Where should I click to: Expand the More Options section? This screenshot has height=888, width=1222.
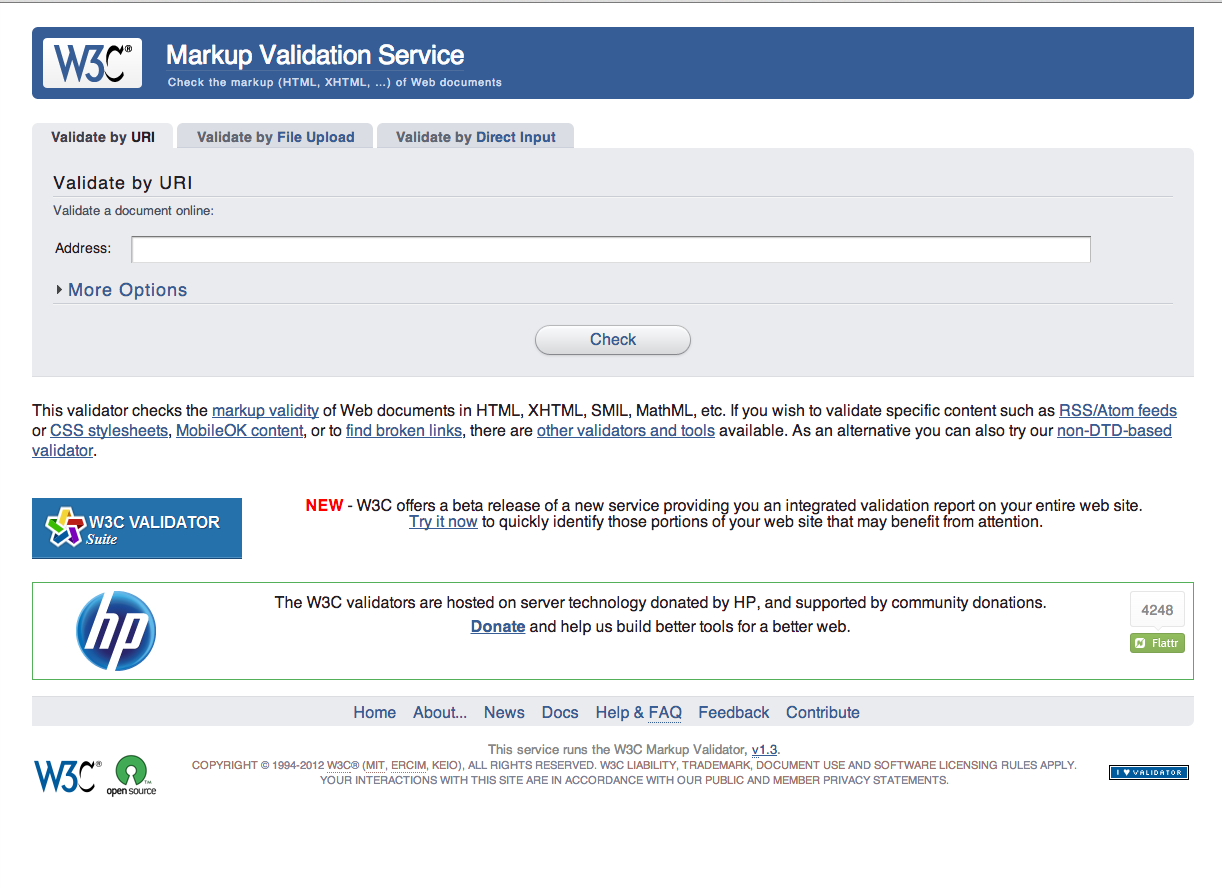point(126,289)
